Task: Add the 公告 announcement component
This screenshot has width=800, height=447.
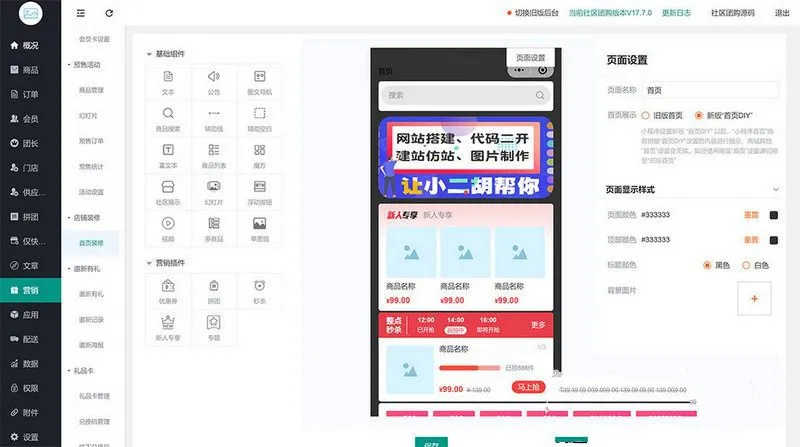Action: click(214, 83)
